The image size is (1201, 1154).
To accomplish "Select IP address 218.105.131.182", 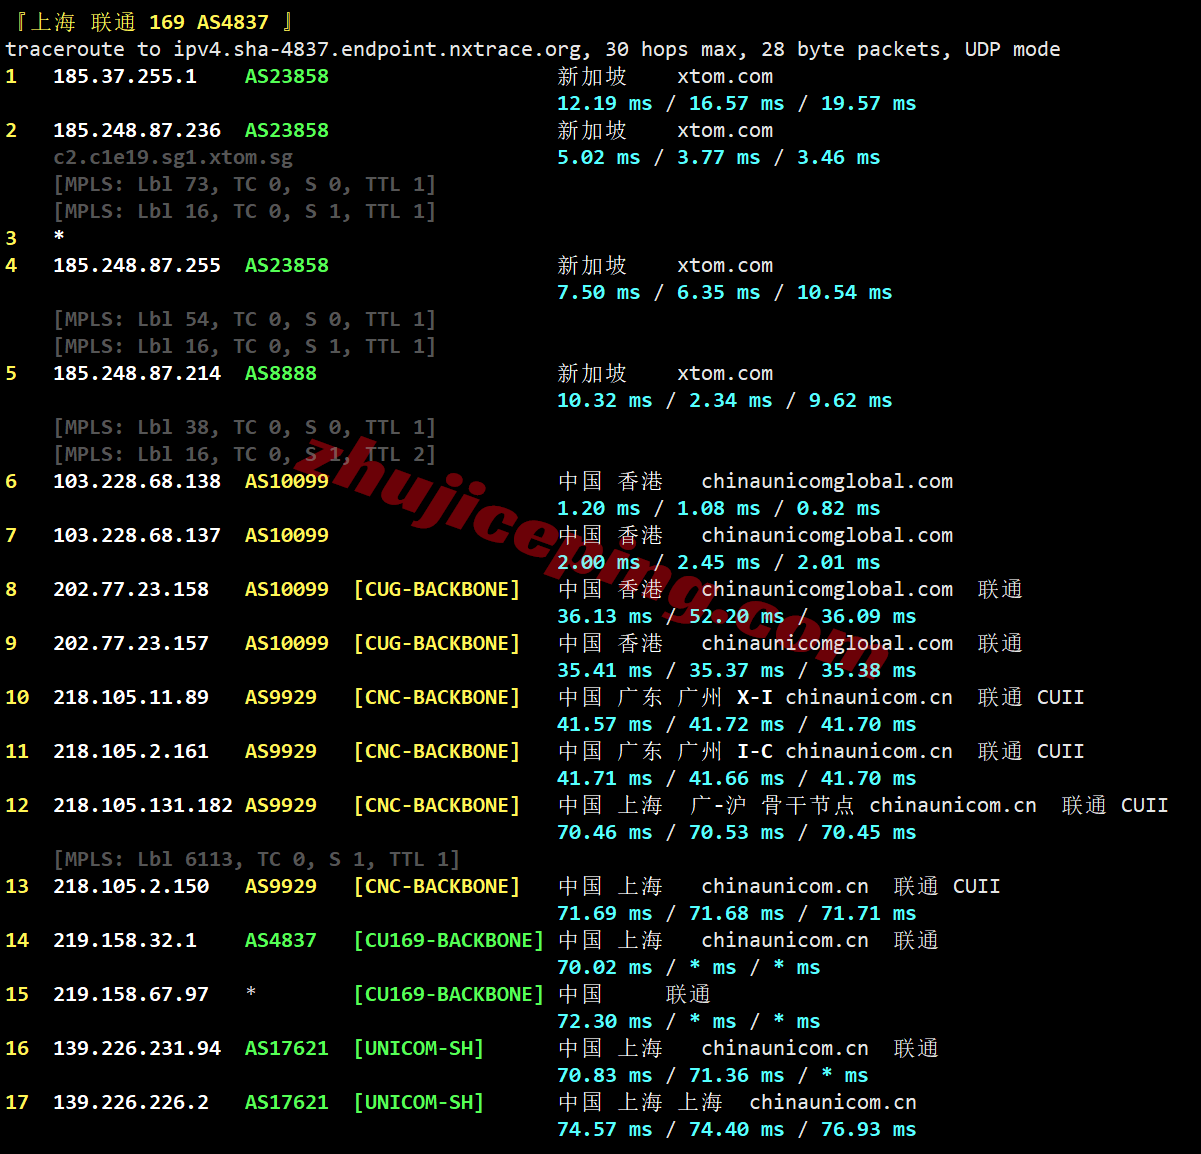I will point(143,805).
